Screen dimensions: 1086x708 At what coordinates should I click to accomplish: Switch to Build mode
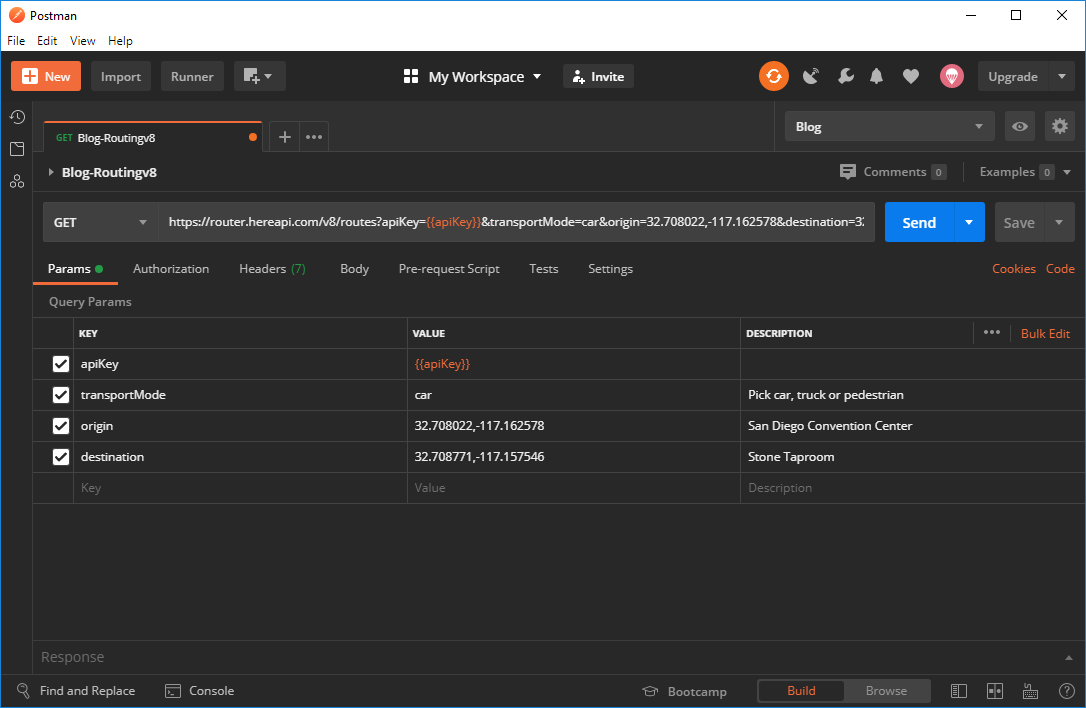801,691
